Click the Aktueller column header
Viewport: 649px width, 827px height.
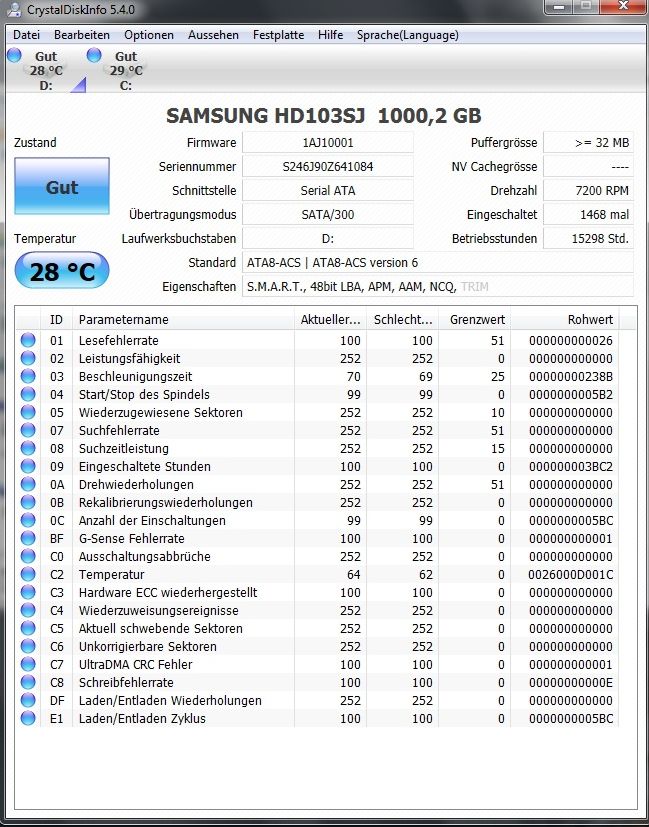(x=330, y=320)
